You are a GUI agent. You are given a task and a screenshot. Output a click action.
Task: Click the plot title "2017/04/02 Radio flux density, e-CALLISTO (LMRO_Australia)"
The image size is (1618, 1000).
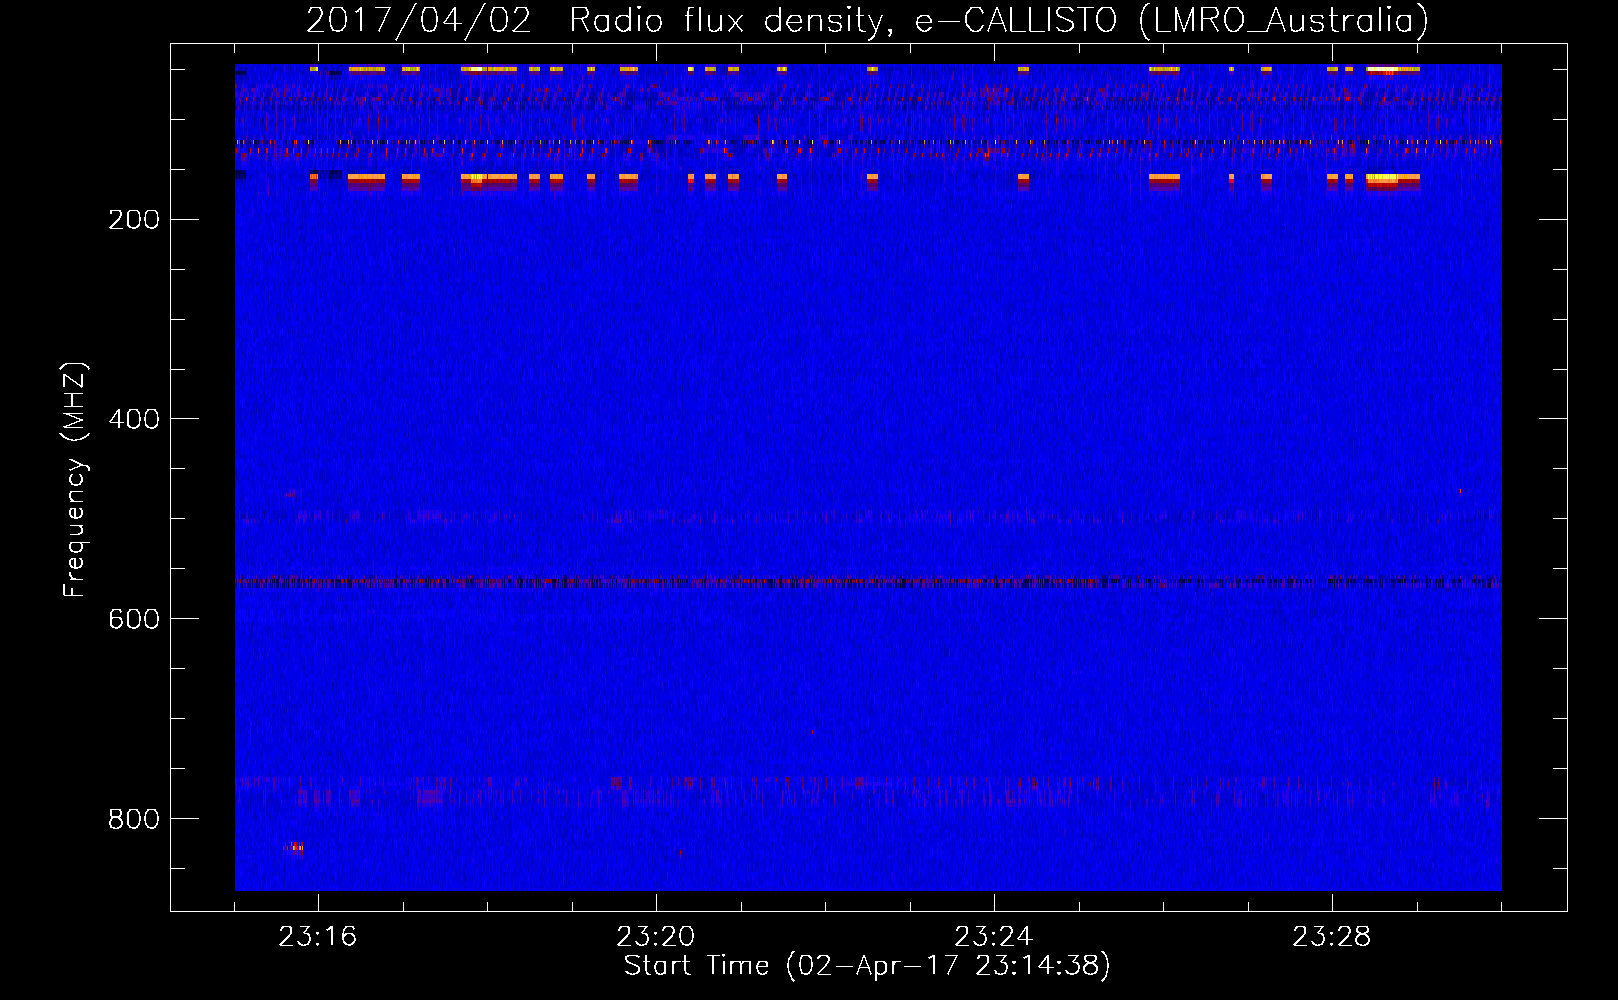[x=867, y=21]
